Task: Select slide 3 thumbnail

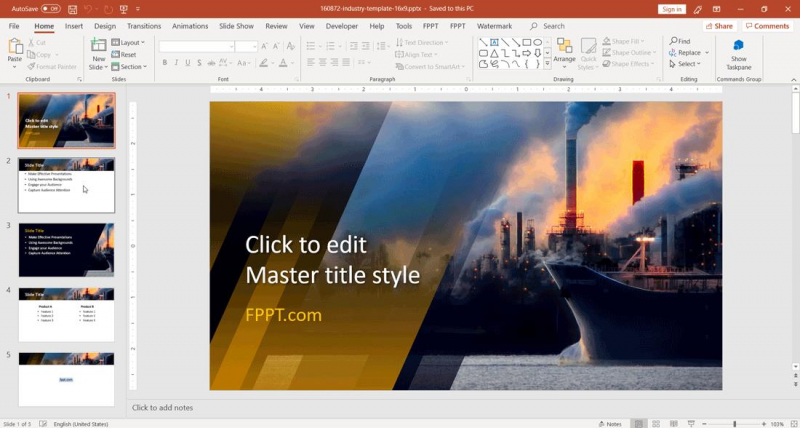Action: point(66,250)
